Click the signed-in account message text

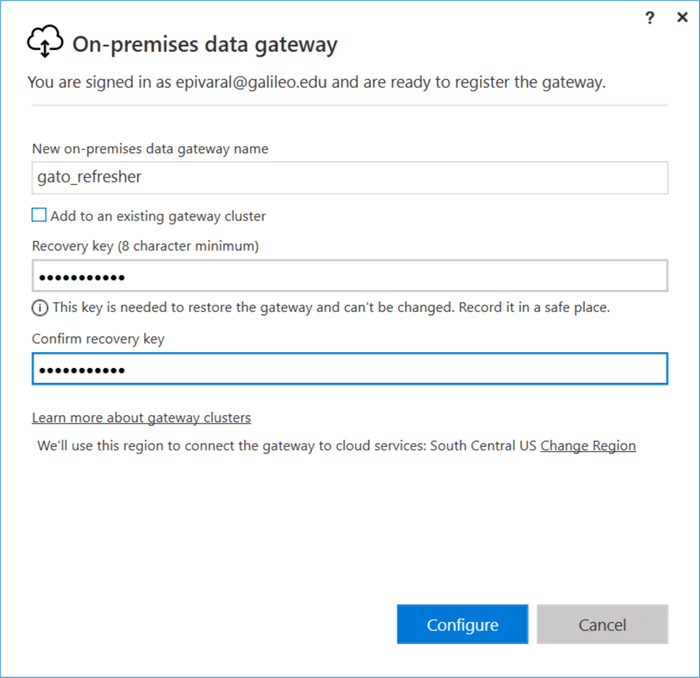tap(316, 82)
